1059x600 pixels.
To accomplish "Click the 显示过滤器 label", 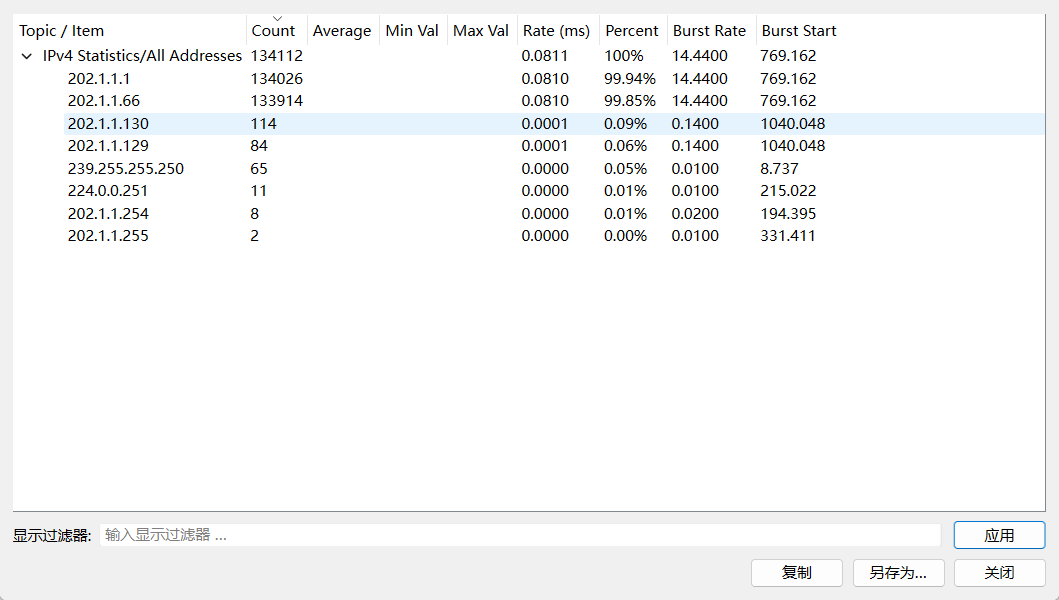I will (52, 536).
